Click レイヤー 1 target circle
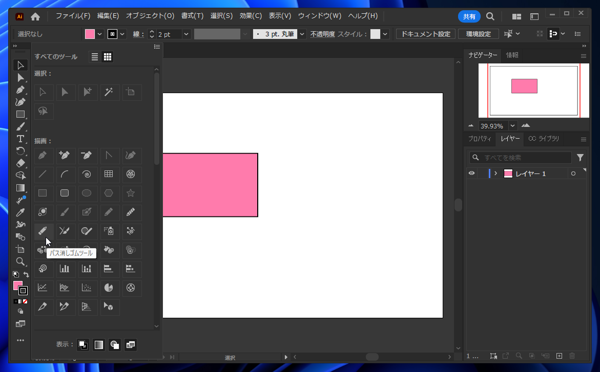 coord(573,174)
